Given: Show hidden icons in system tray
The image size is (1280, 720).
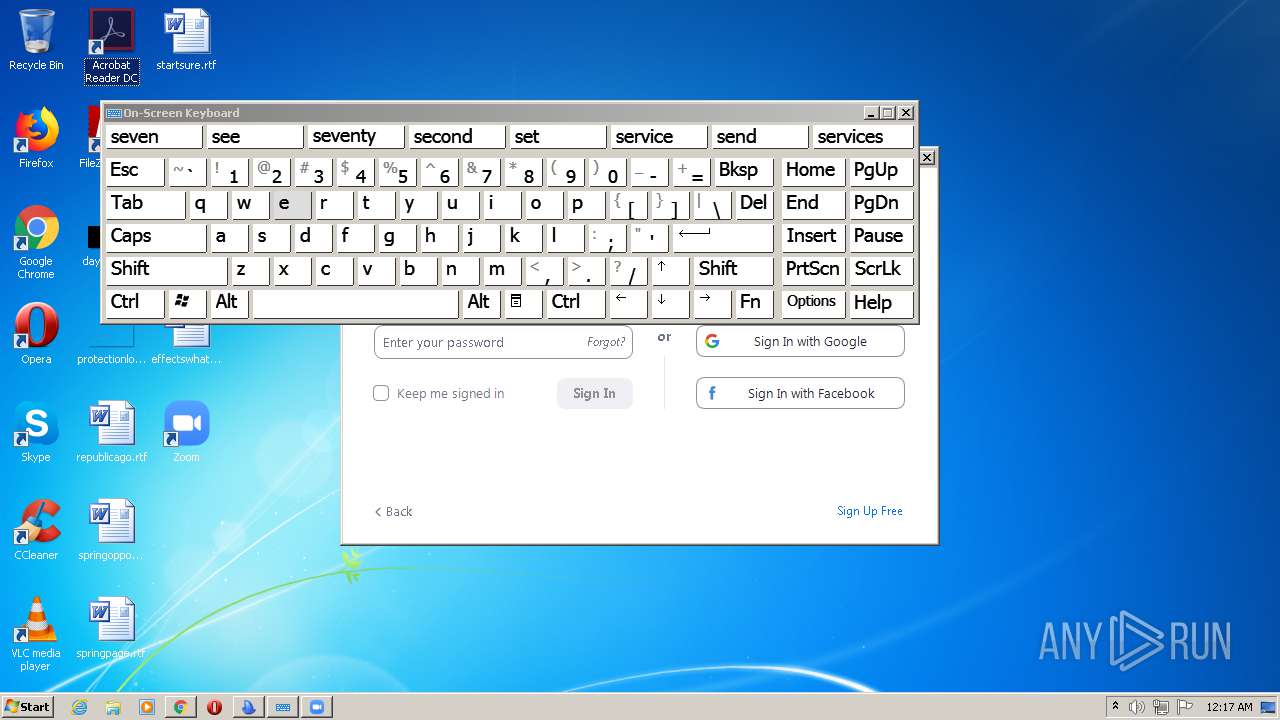Looking at the screenshot, I should [x=1115, y=707].
